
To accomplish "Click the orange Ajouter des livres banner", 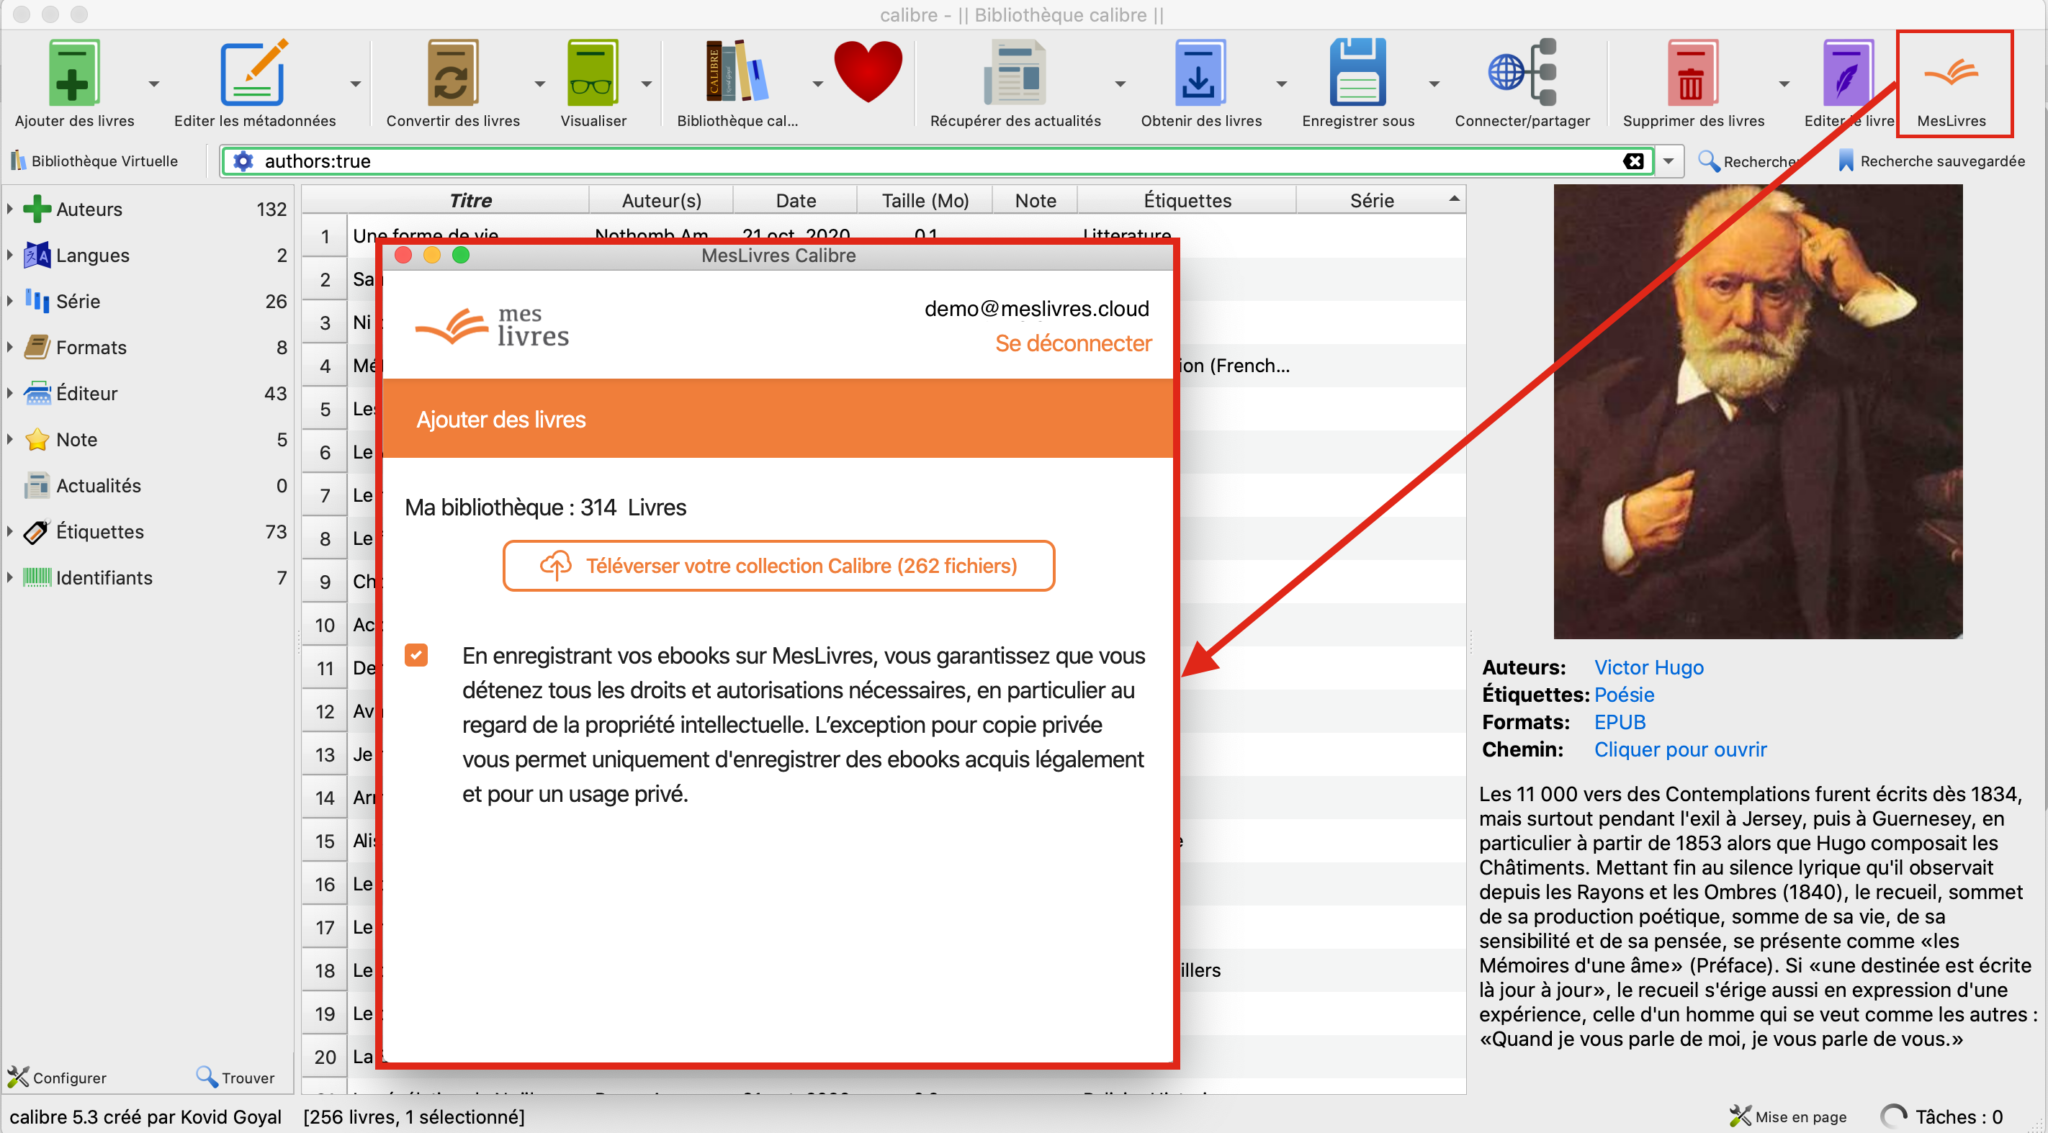I will (x=778, y=419).
